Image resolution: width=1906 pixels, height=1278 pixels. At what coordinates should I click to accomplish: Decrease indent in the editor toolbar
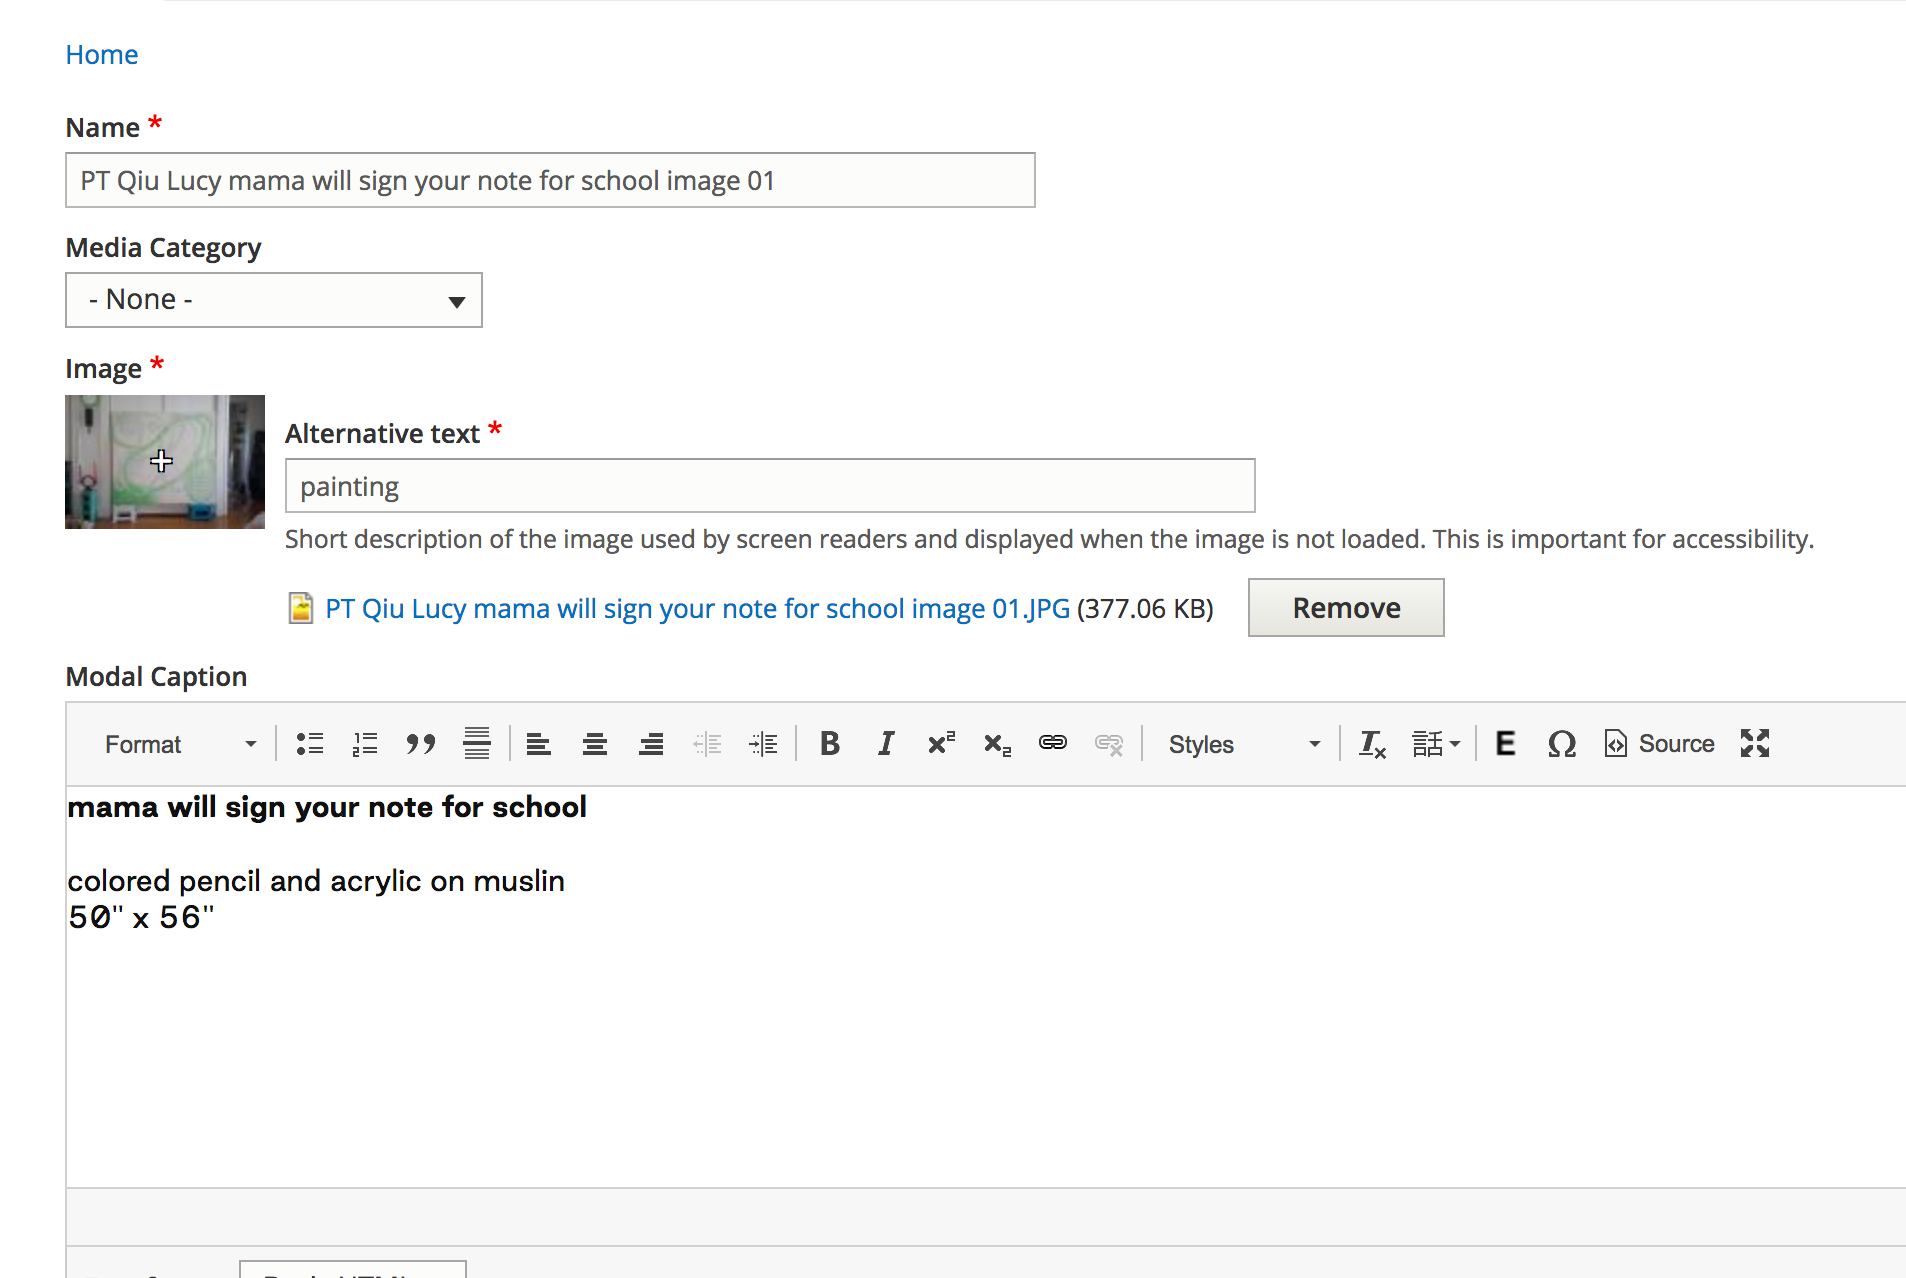[707, 744]
